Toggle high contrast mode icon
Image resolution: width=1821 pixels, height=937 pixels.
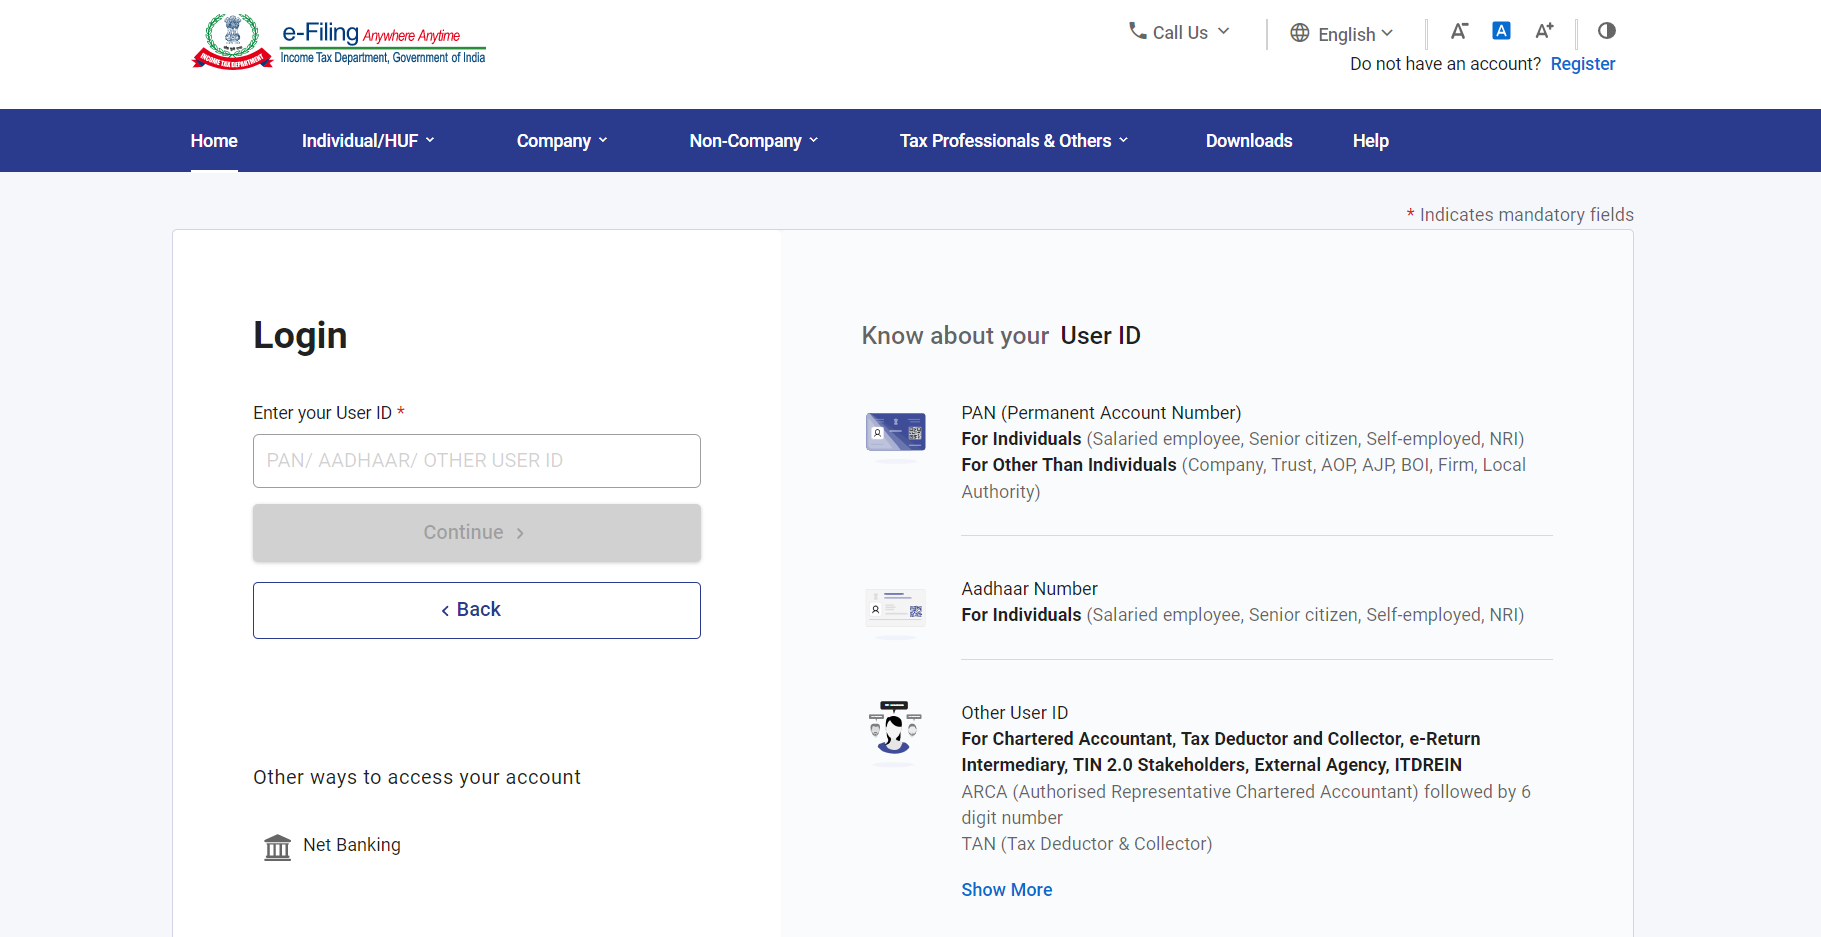[1606, 31]
